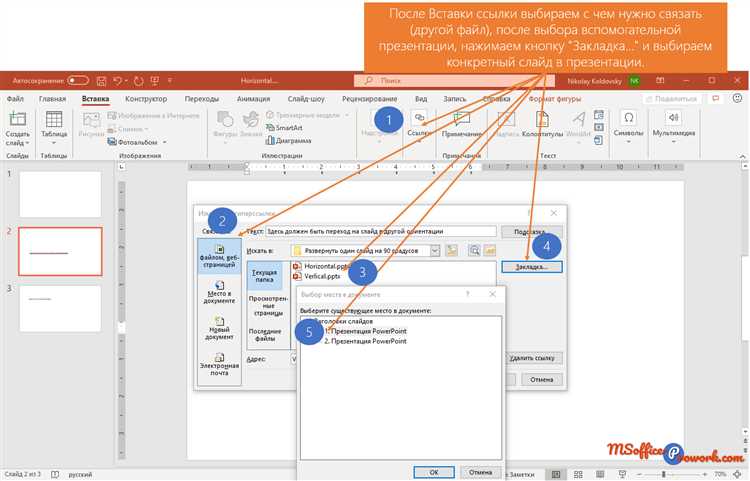Choose the Файлом, веб-страницей link option
Screen dimensions: 750x481
coord(219,256)
